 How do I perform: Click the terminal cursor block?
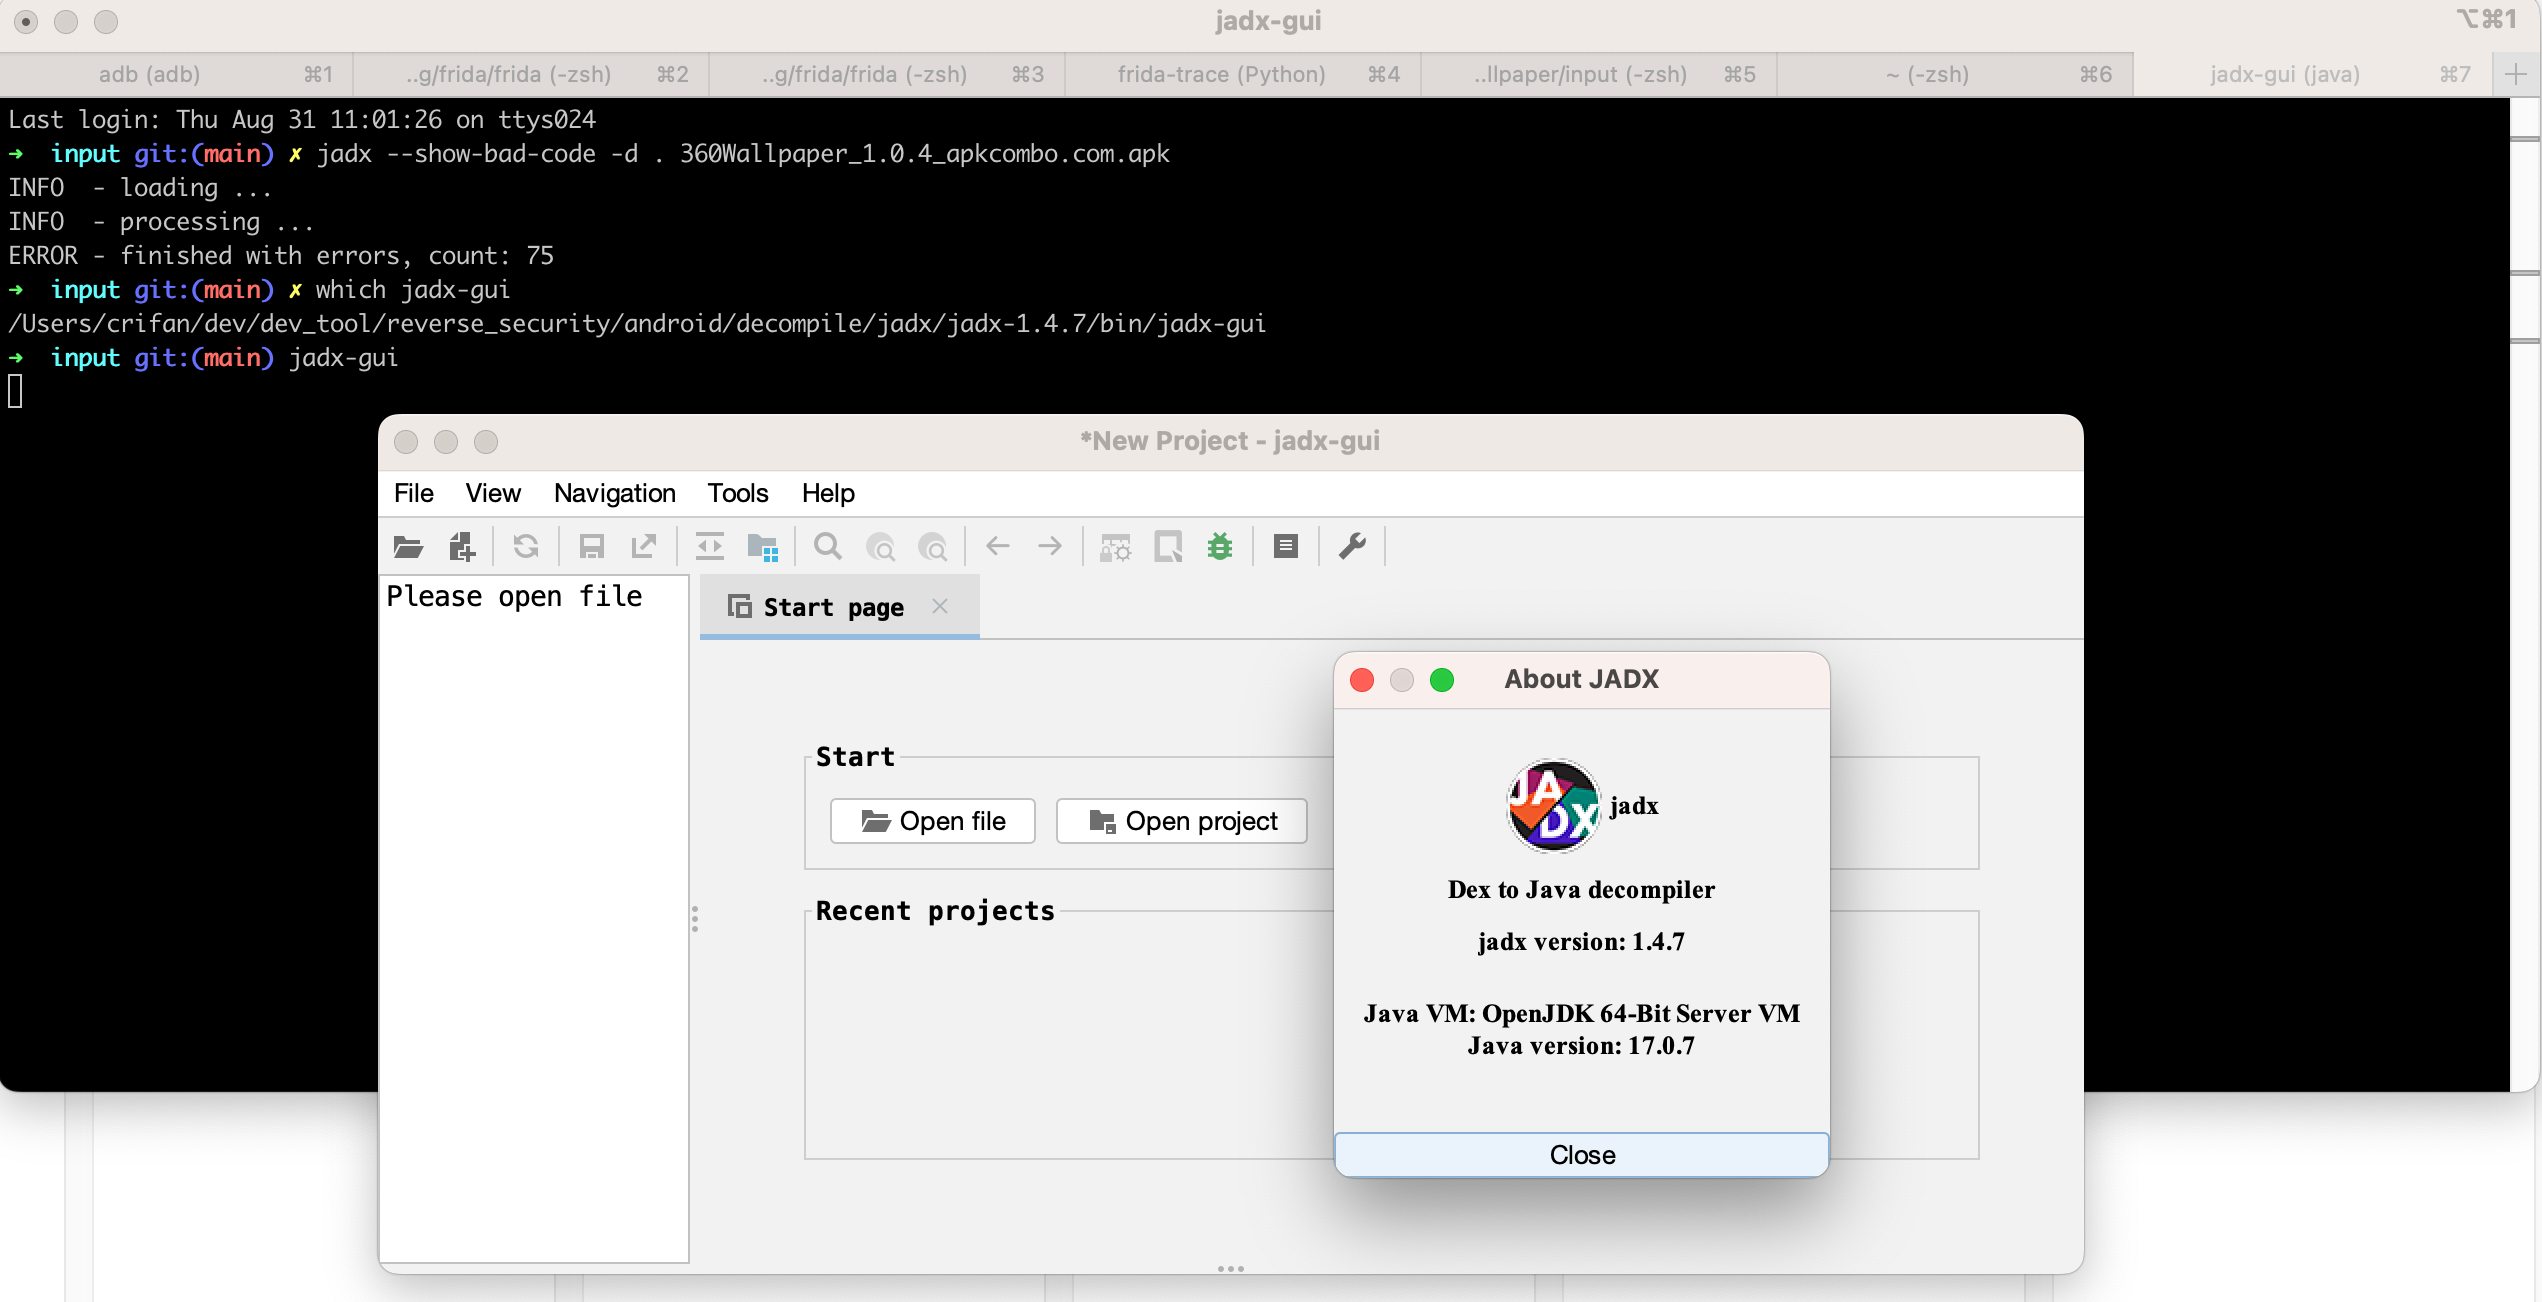[x=15, y=391]
